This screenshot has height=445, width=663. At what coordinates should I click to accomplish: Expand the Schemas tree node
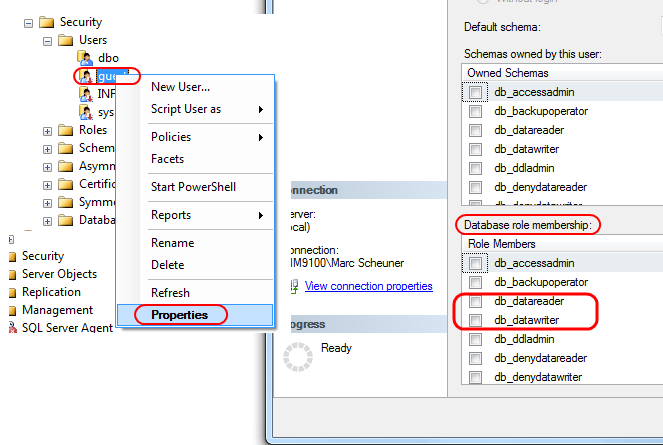coord(47,149)
